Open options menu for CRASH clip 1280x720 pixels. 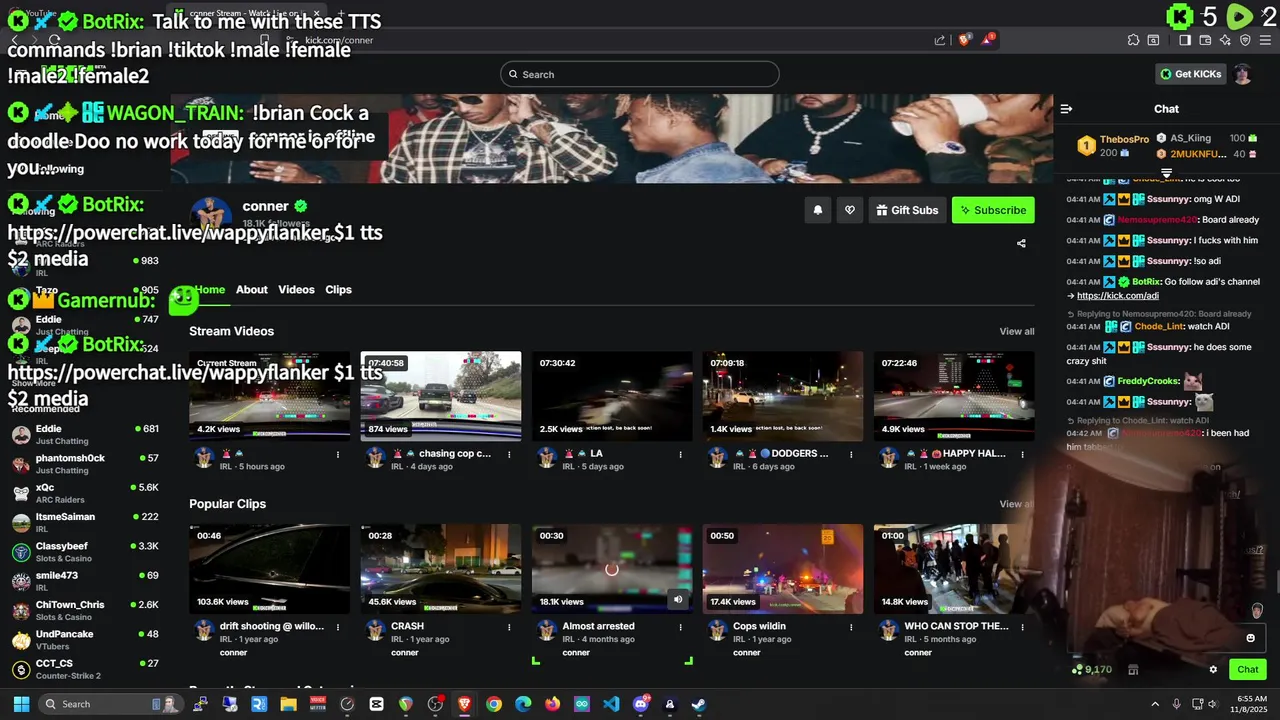[x=509, y=627]
